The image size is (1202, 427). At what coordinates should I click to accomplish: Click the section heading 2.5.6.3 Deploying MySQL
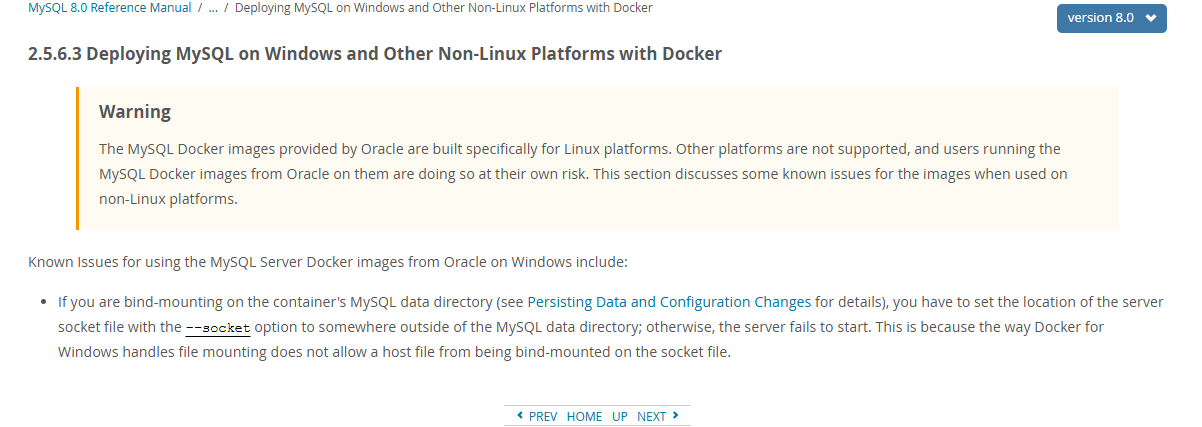click(x=375, y=54)
